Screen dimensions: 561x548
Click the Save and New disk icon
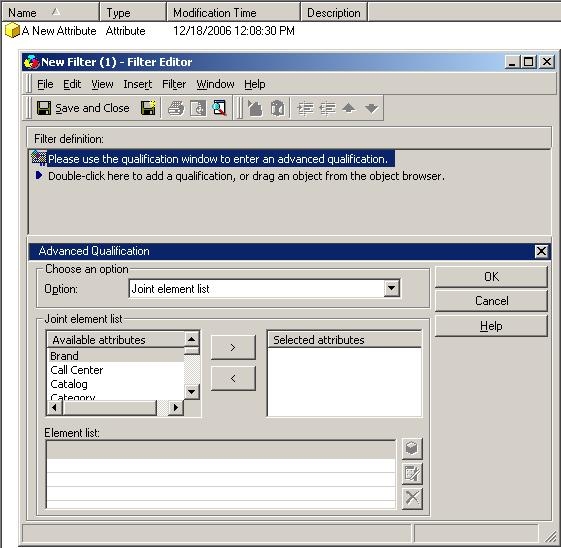(148, 108)
